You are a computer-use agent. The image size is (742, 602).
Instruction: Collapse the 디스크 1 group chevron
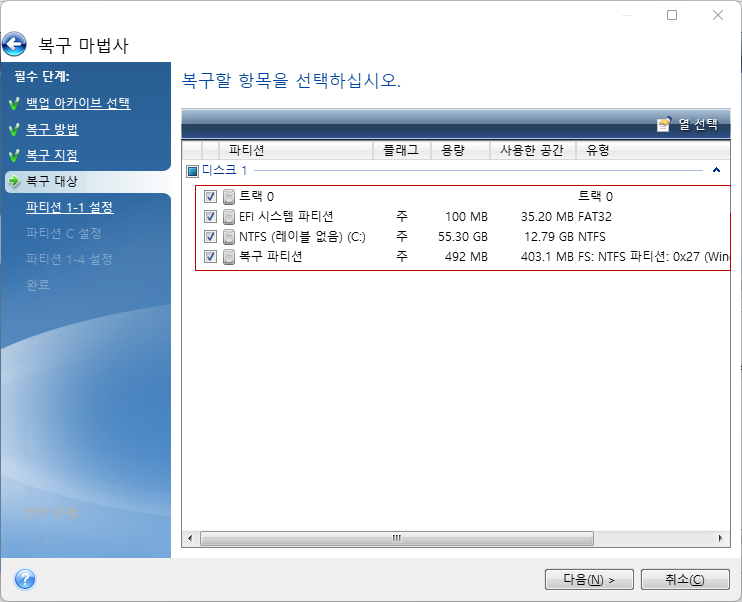[x=716, y=170]
